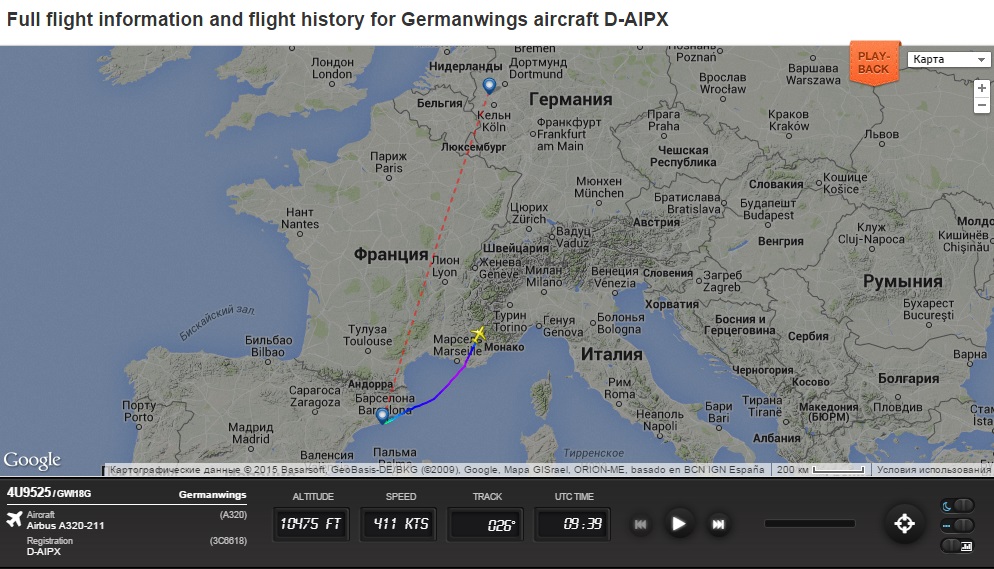This screenshot has width=994, height=569.
Task: Open the Карта map type dropdown
Action: click(948, 59)
